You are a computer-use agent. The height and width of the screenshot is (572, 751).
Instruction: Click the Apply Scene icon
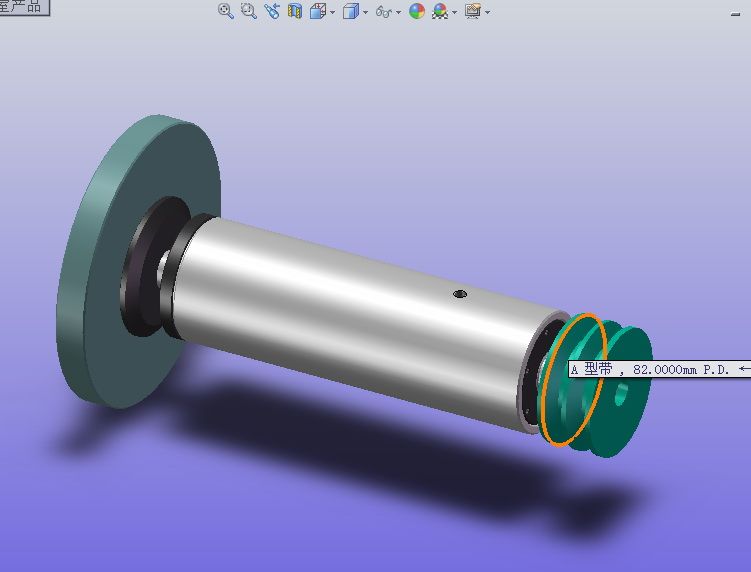point(440,11)
